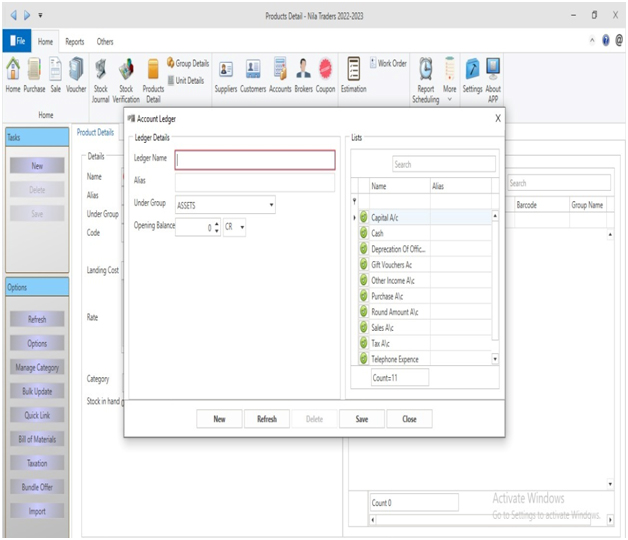Open the Suppliers icon
This screenshot has width=628, height=540.
226,75
